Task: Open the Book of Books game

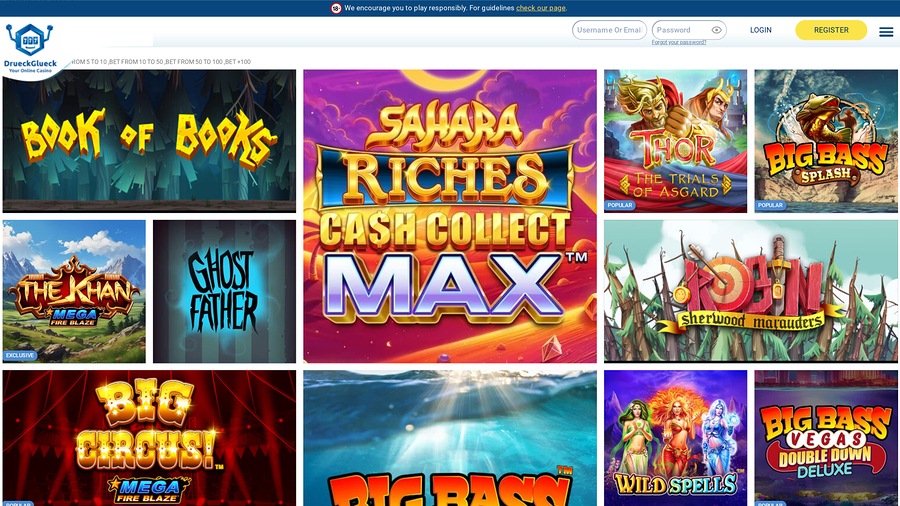Action: pyautogui.click(x=149, y=141)
